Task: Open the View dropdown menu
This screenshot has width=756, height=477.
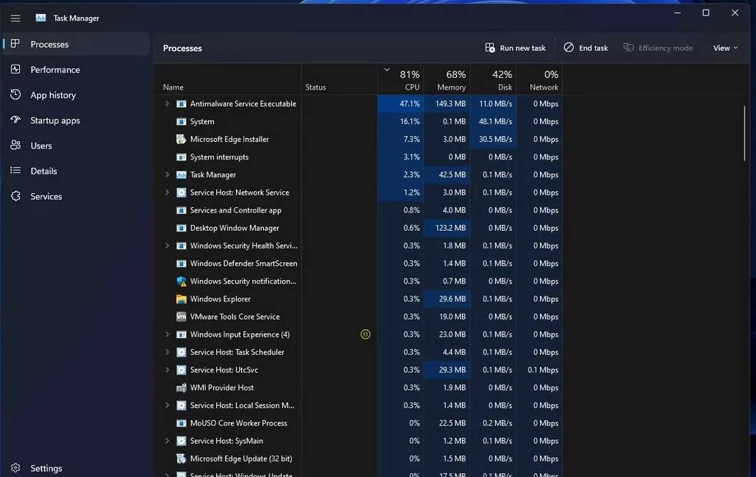Action: tap(725, 48)
